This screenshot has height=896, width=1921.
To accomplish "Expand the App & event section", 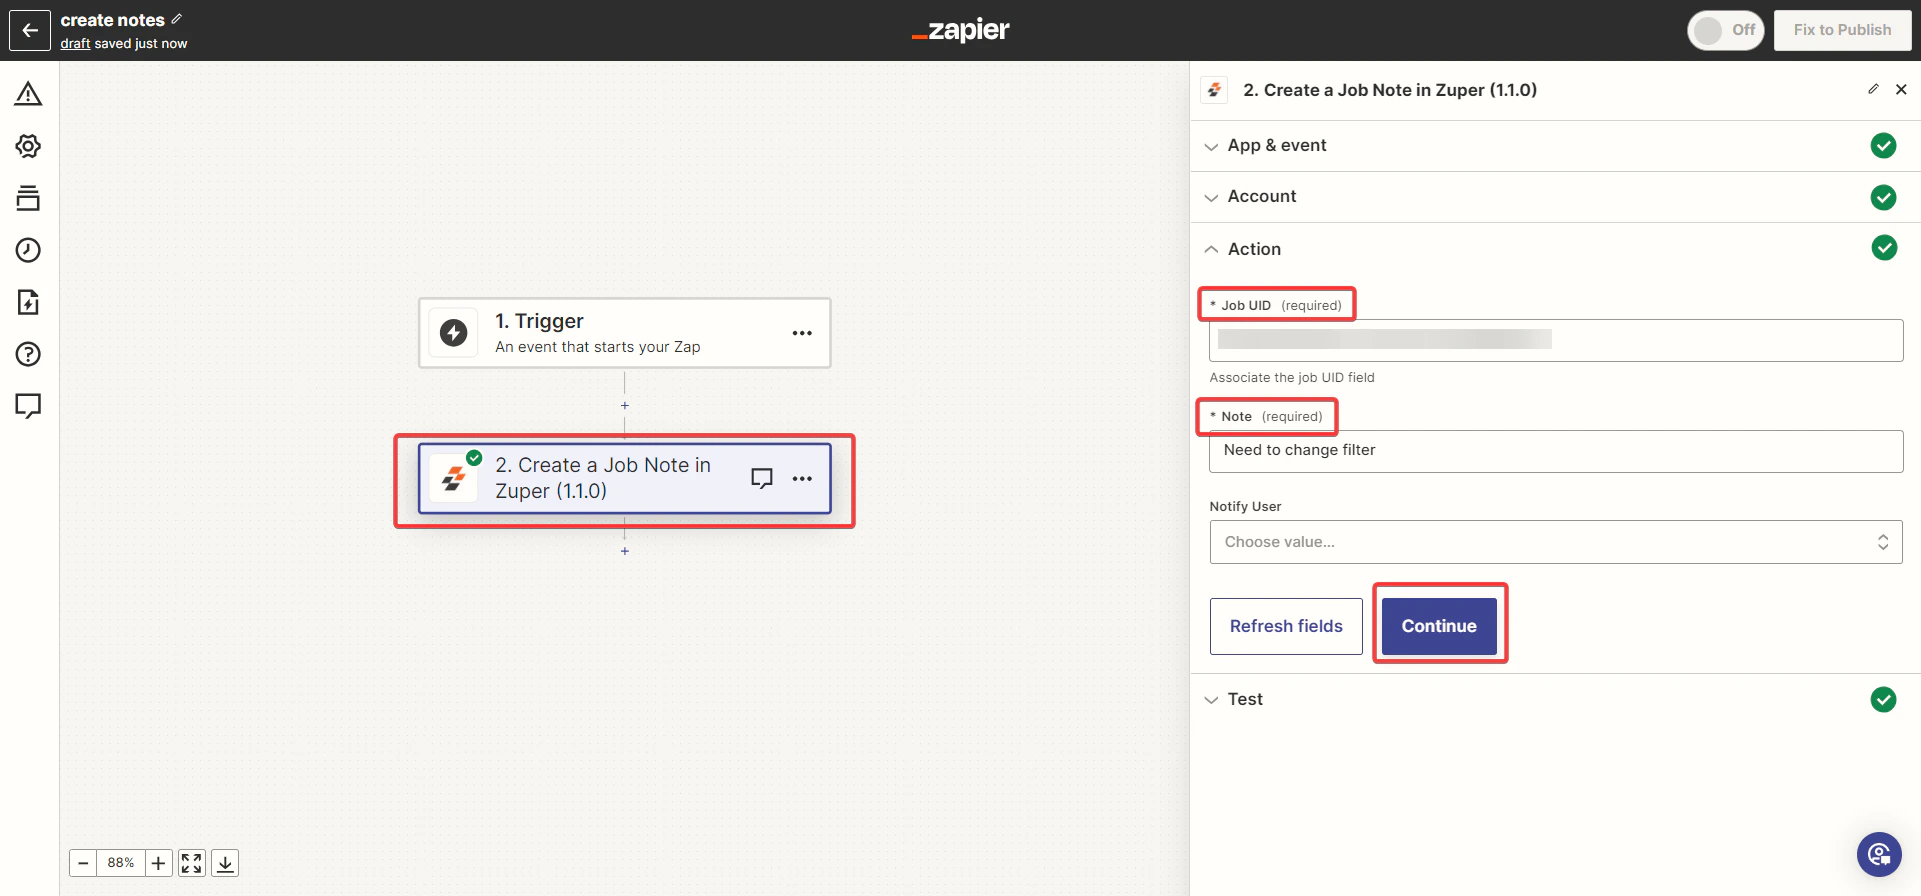I will (1555, 146).
